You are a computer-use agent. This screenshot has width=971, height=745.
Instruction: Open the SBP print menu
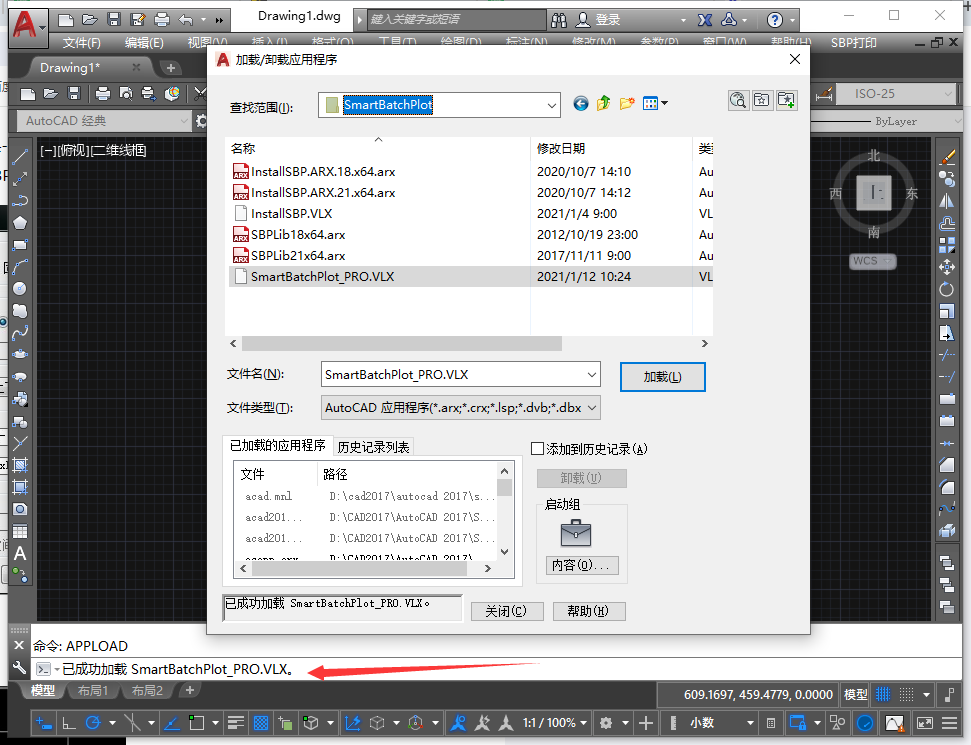(854, 43)
